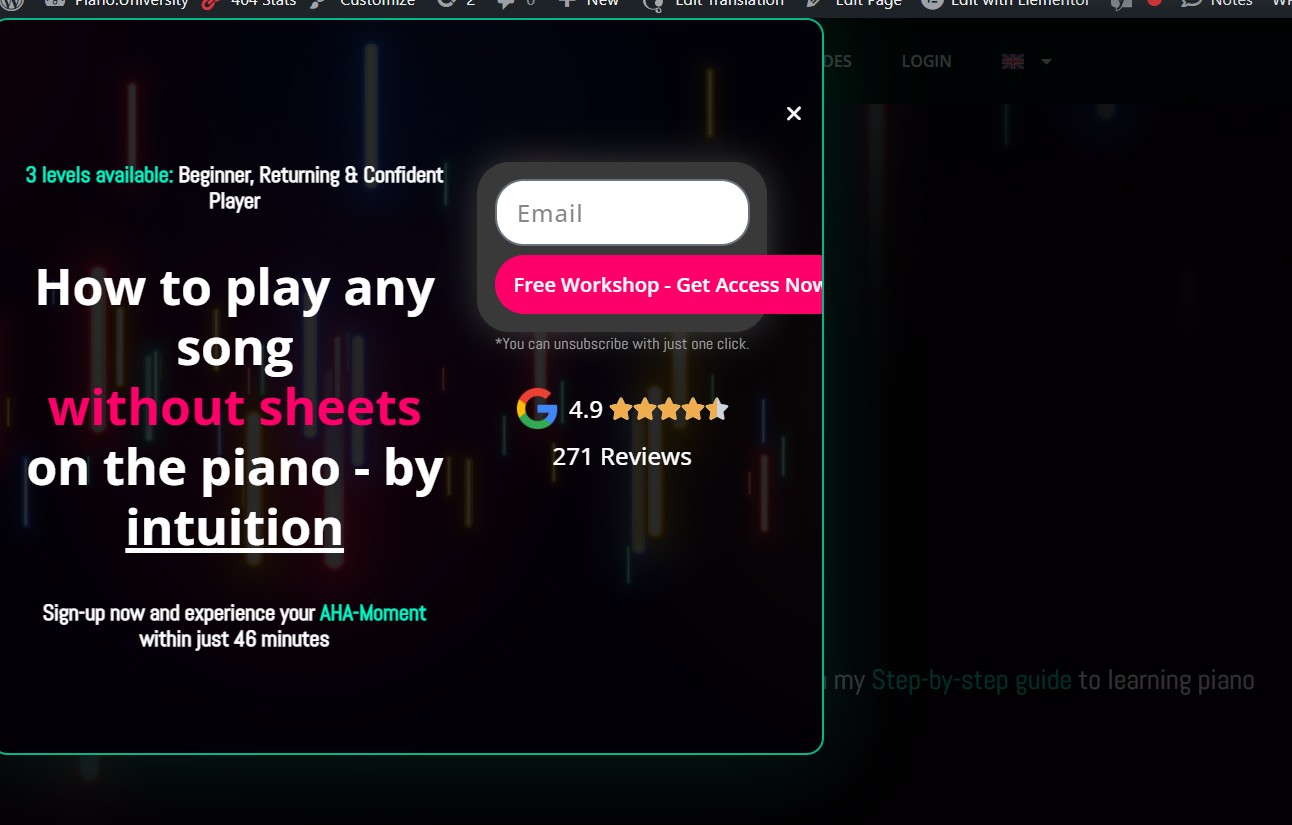Click the 271 Reviews text
The height and width of the screenshot is (825, 1292).
point(621,457)
